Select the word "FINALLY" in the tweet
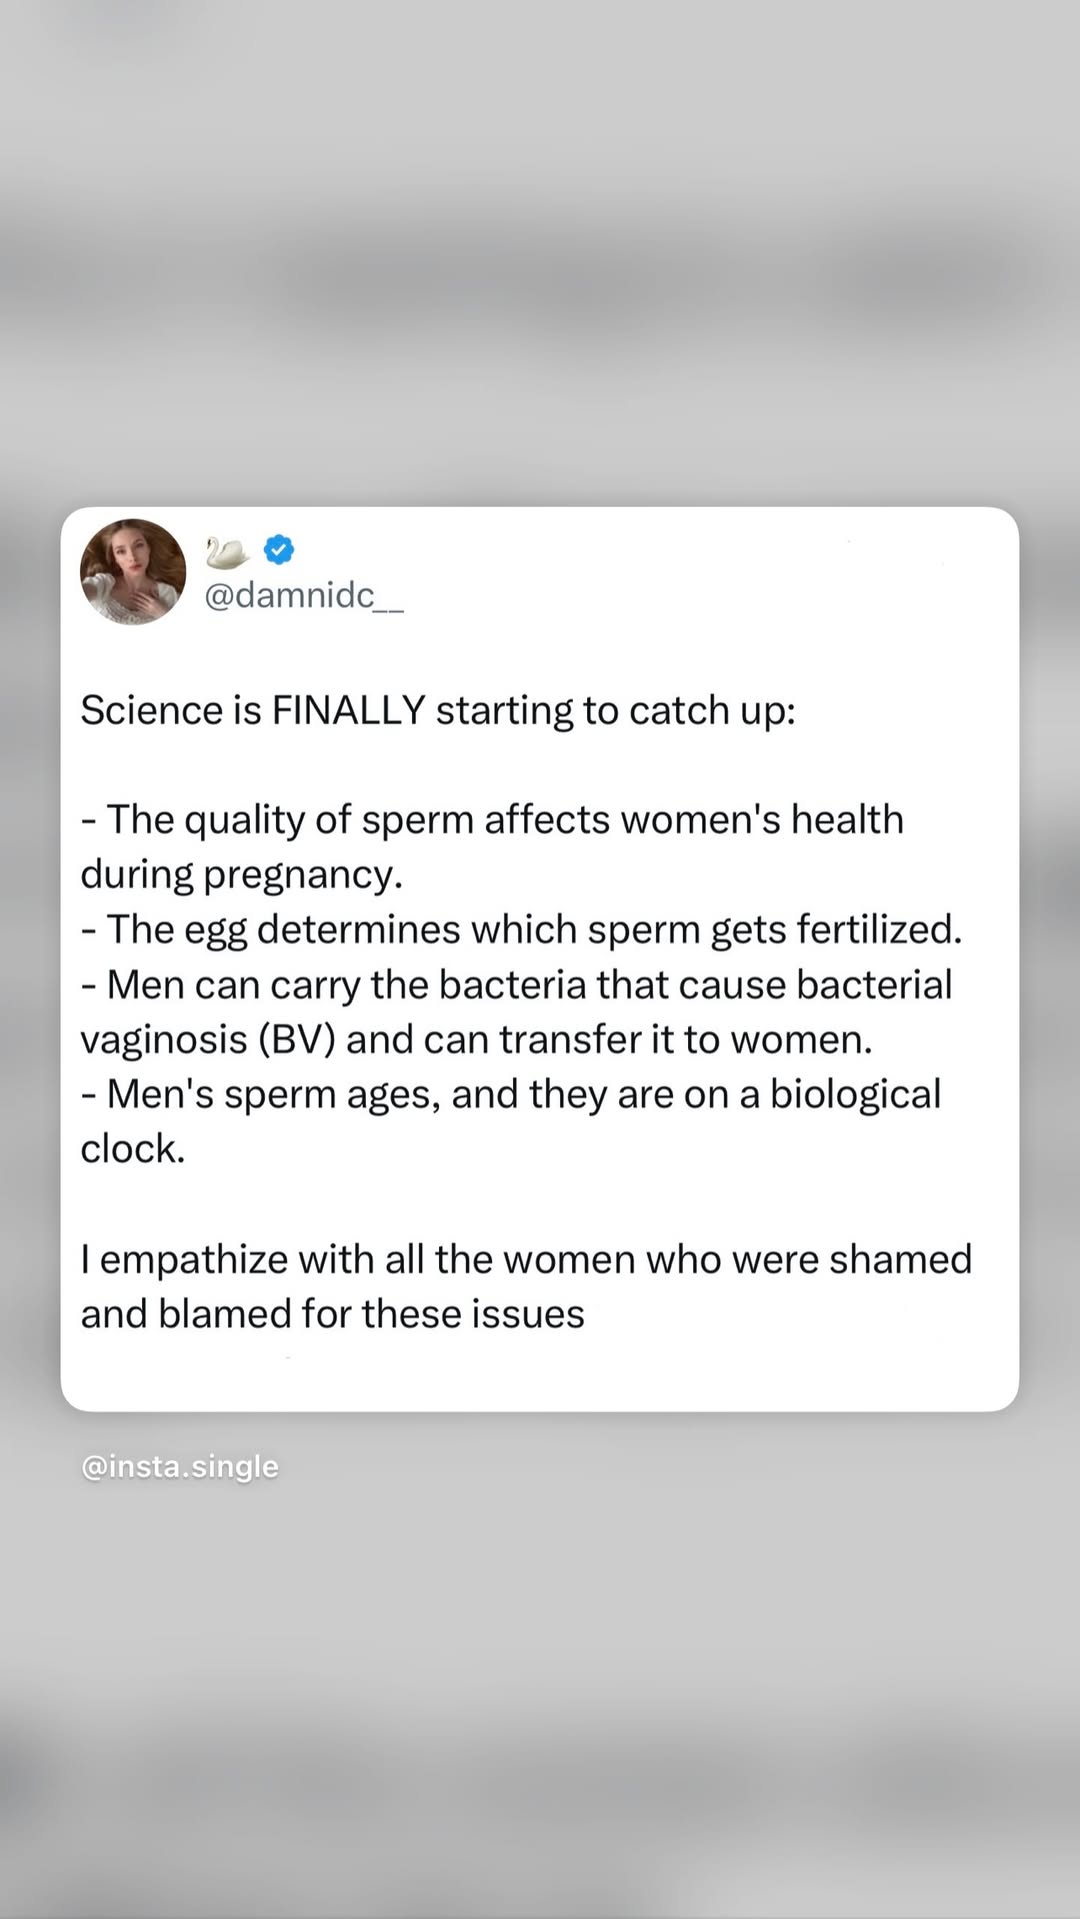This screenshot has height=1919, width=1080. (349, 711)
